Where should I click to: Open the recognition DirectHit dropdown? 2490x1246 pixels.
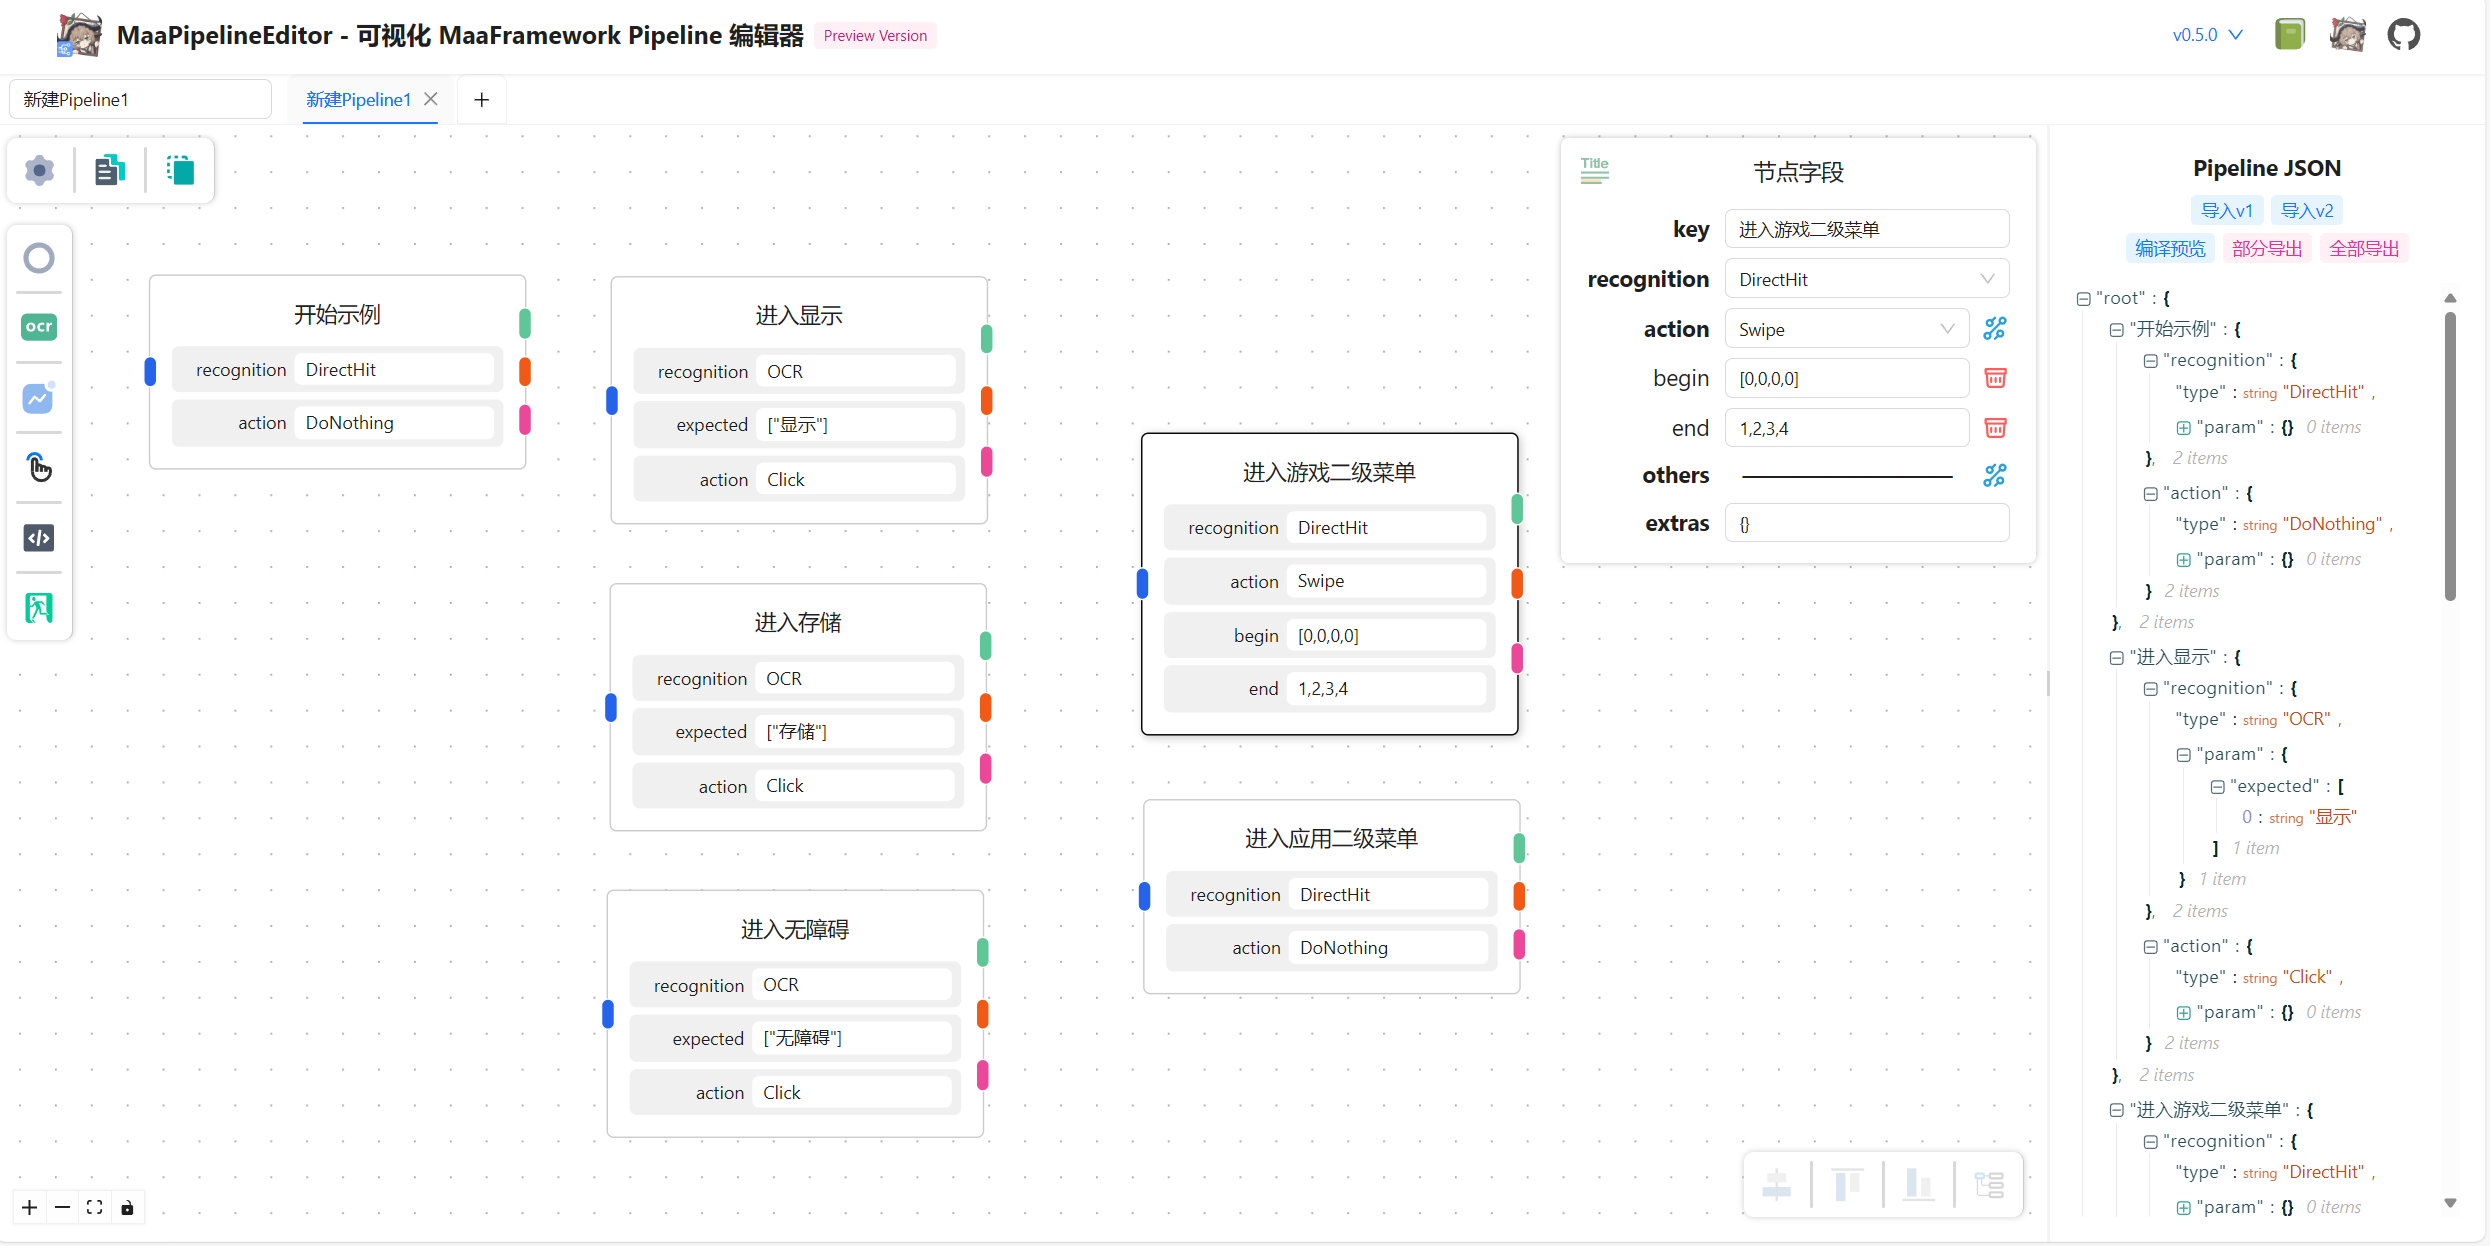1866,279
